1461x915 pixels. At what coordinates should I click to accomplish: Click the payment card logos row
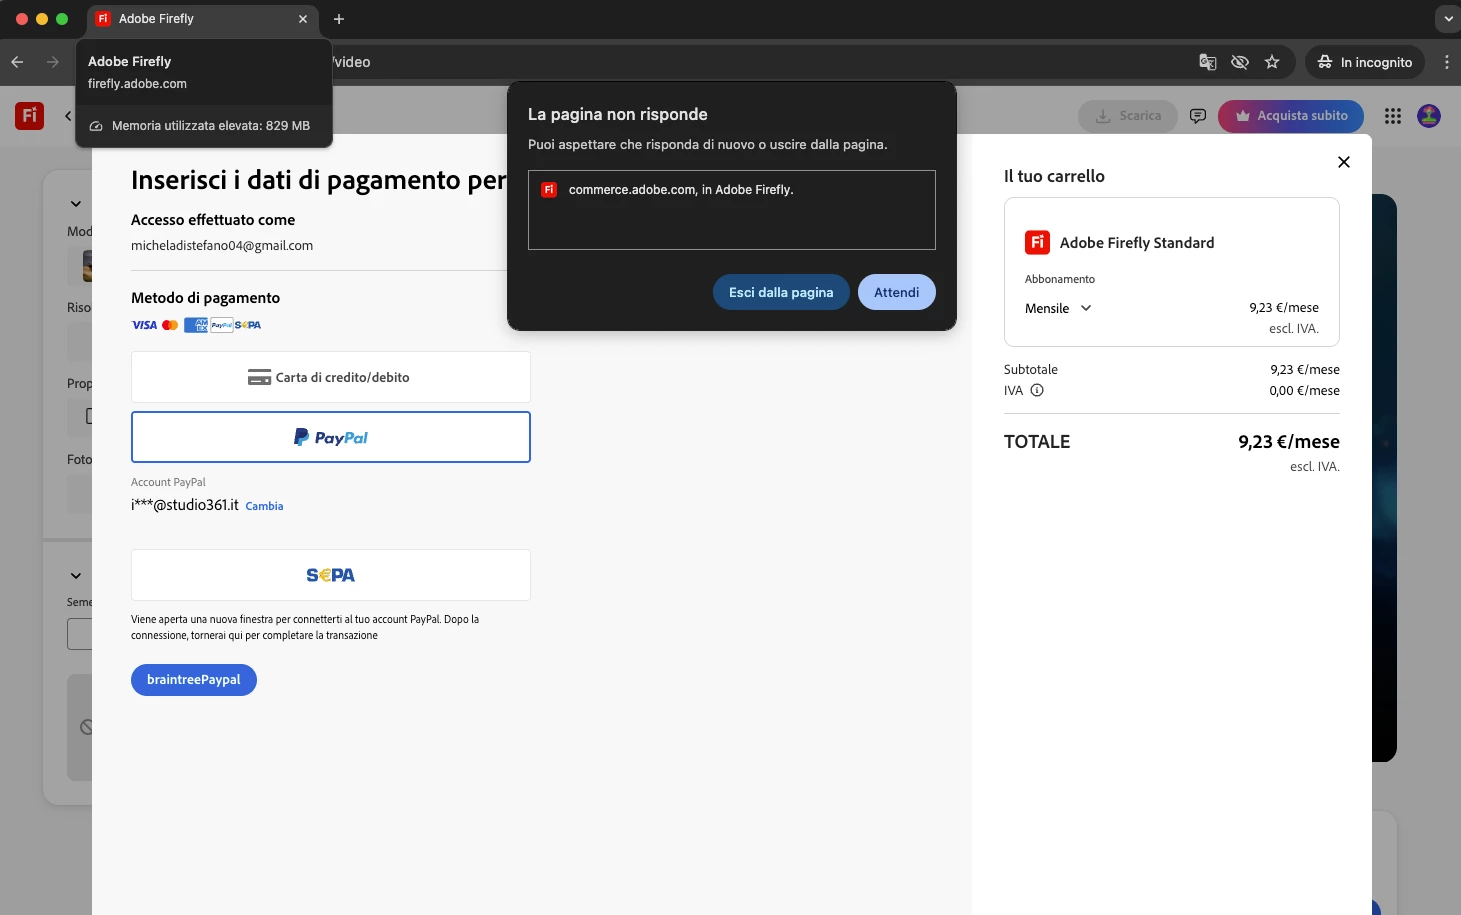pos(196,325)
